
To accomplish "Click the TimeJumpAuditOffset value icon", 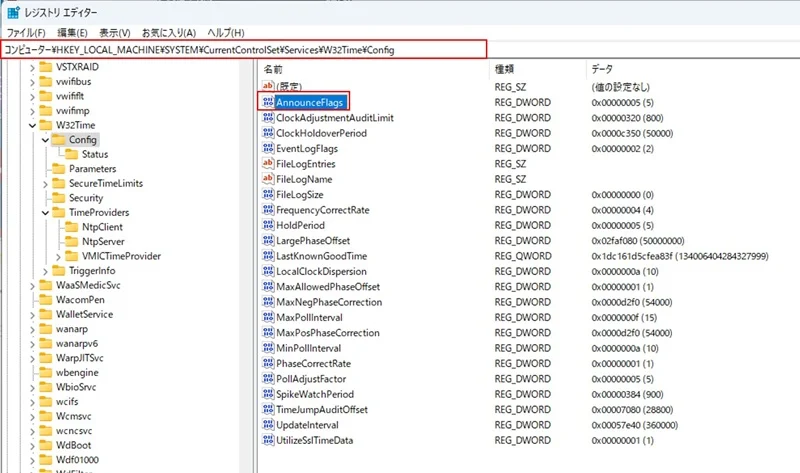I will 268,409.
